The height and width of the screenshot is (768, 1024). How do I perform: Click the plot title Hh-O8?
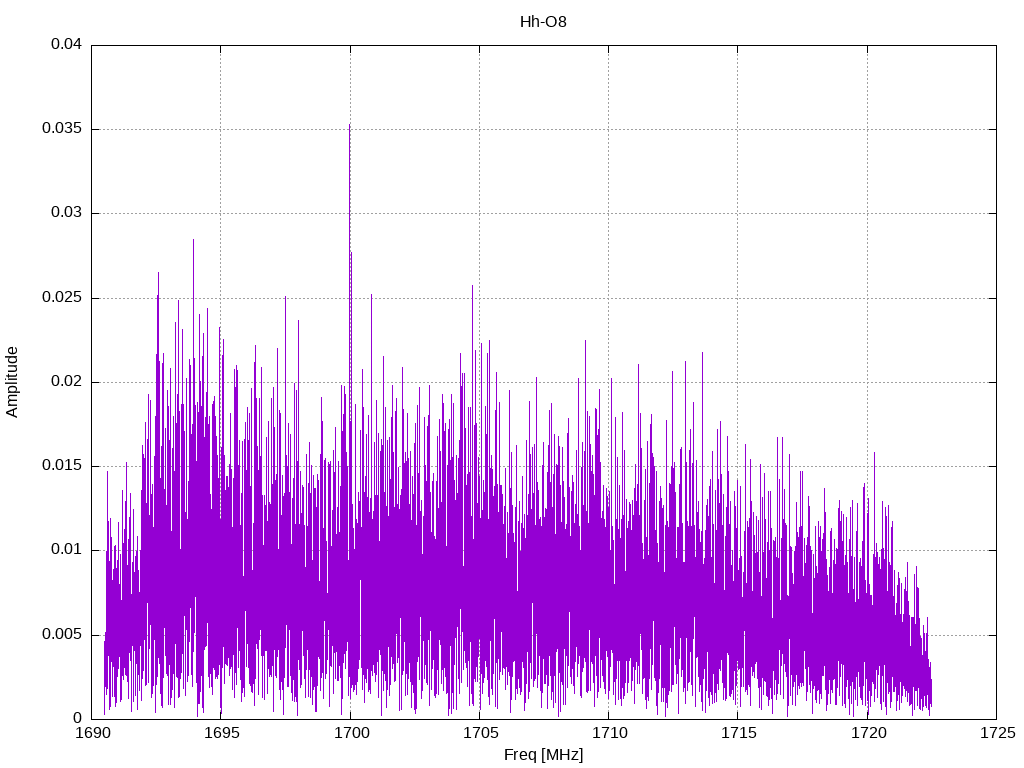pos(543,21)
